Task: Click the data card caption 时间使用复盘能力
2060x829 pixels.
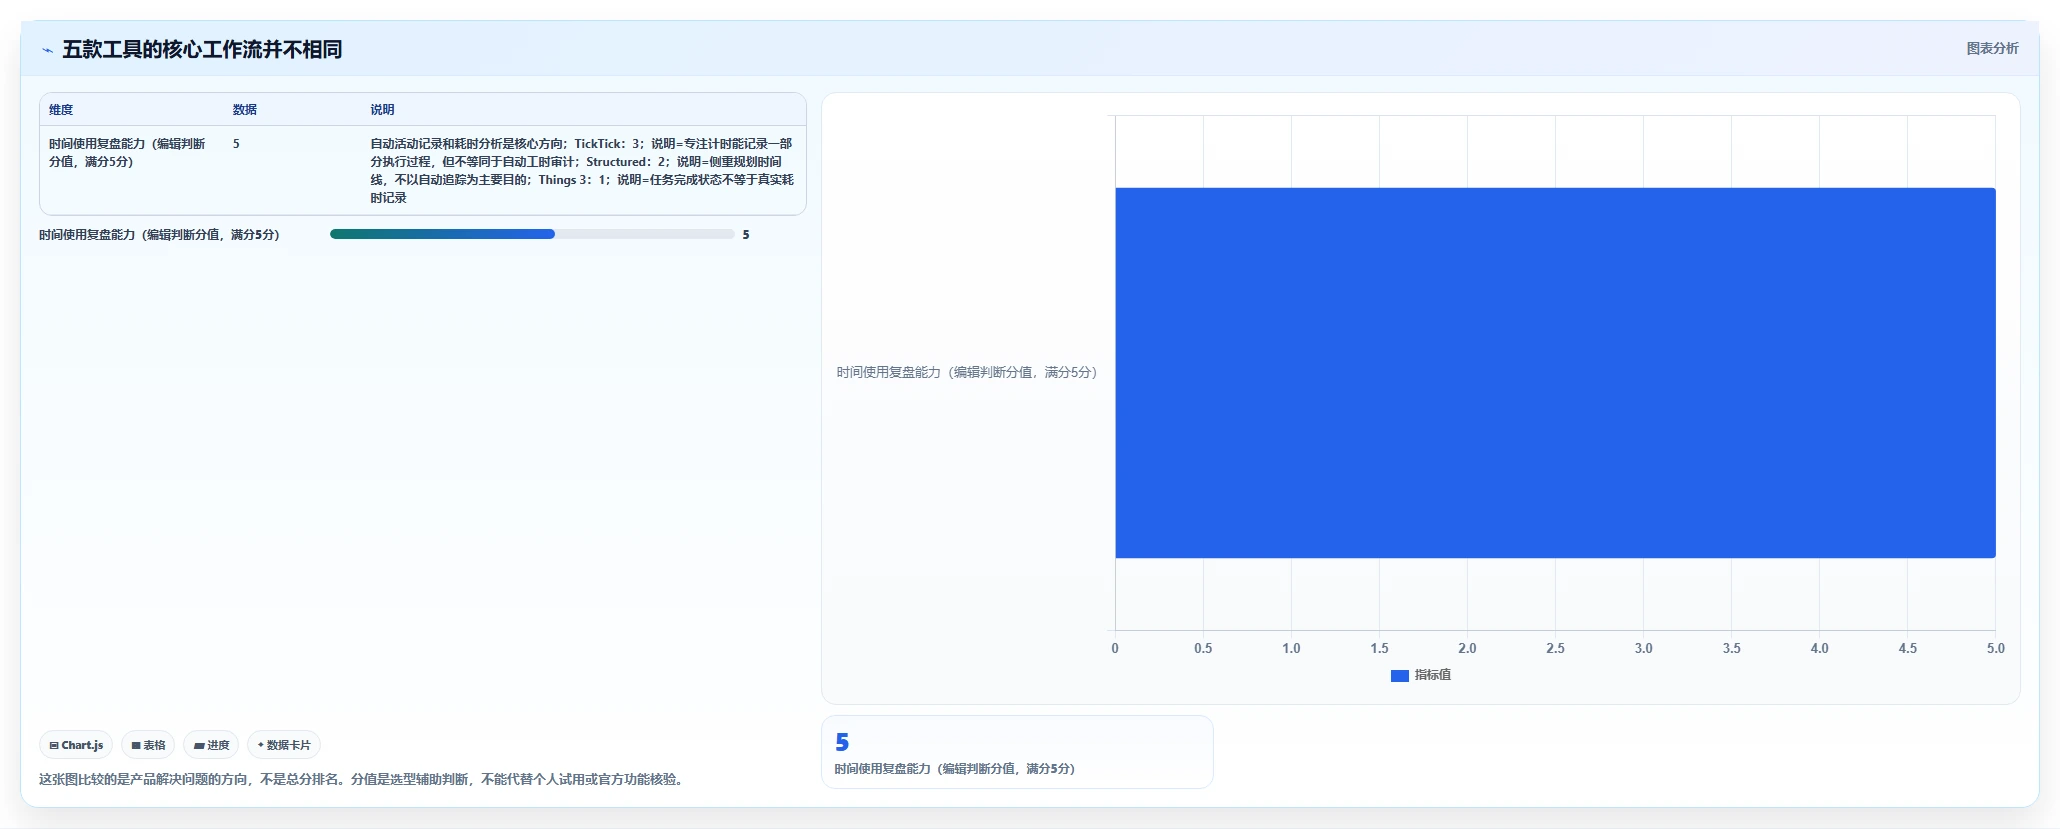Action: coord(955,769)
